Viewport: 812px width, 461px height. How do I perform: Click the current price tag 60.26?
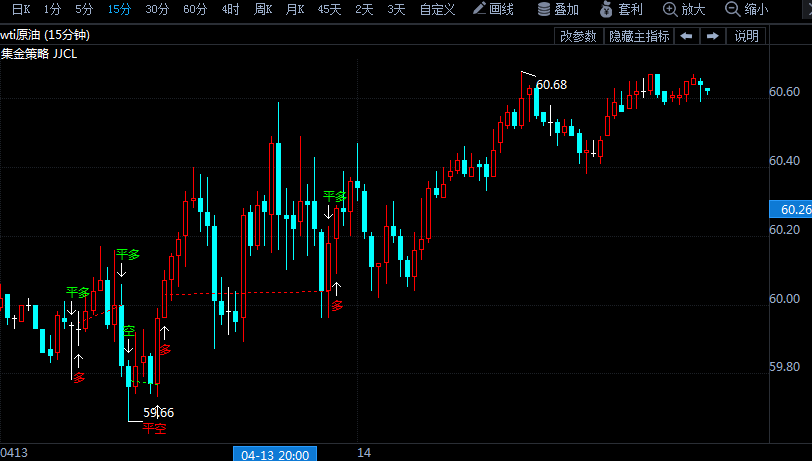click(x=791, y=209)
